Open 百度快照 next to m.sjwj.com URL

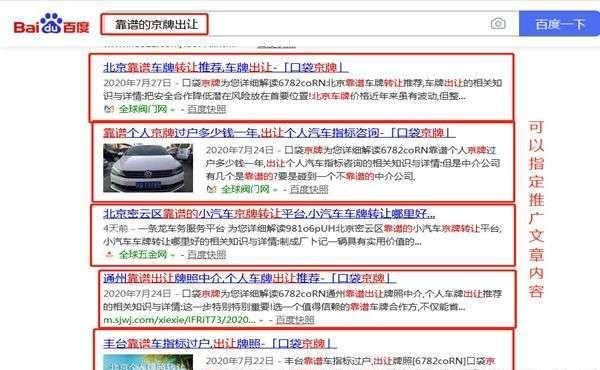pyautogui.click(x=295, y=319)
